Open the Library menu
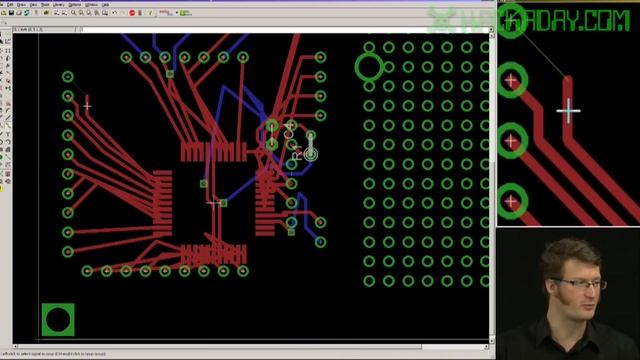The height and width of the screenshot is (360, 640). (x=59, y=4)
